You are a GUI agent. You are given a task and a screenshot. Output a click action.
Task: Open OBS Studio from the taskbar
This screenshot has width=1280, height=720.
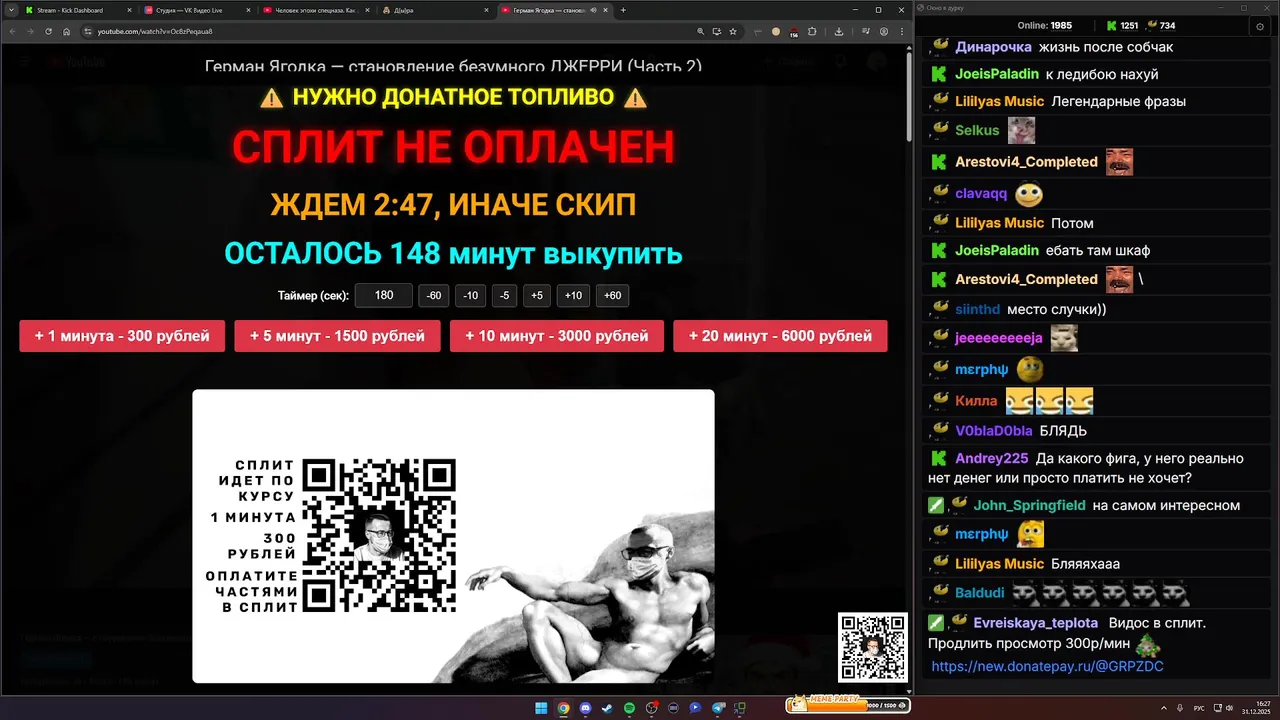coord(650,708)
